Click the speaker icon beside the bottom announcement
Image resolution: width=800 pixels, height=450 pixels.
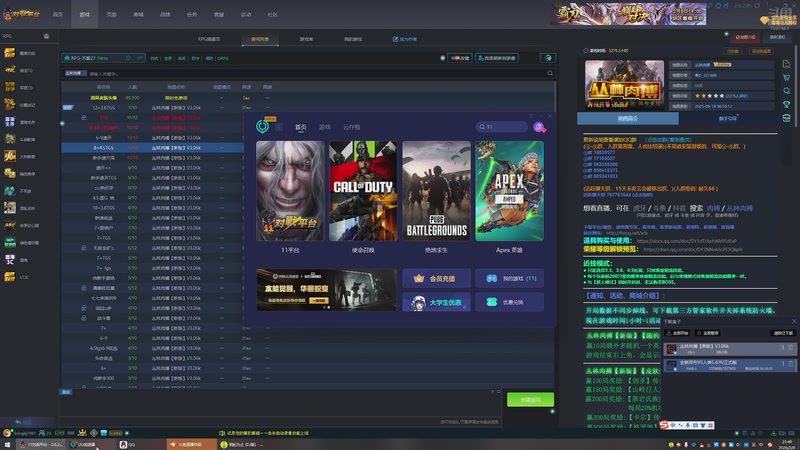pos(222,433)
